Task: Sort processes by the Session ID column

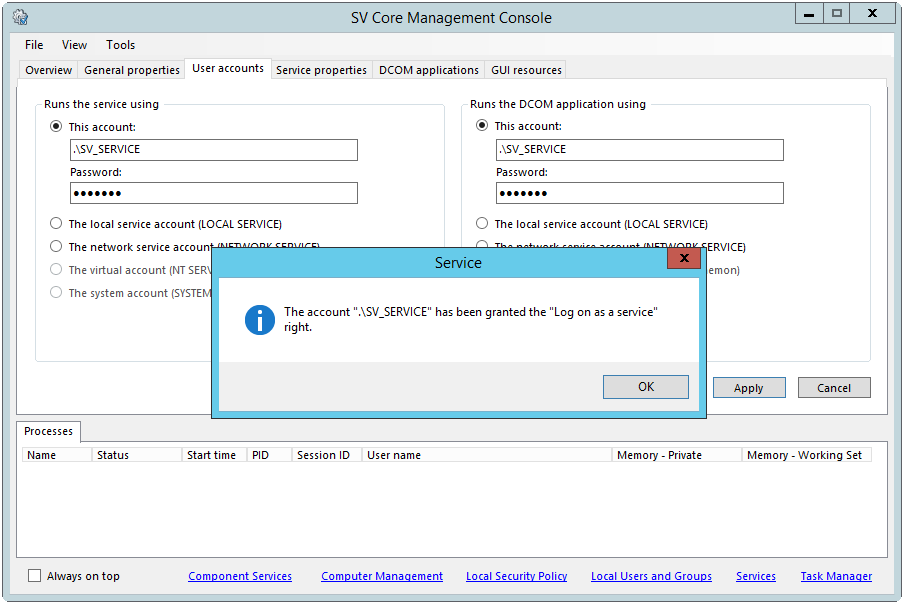Action: point(327,455)
